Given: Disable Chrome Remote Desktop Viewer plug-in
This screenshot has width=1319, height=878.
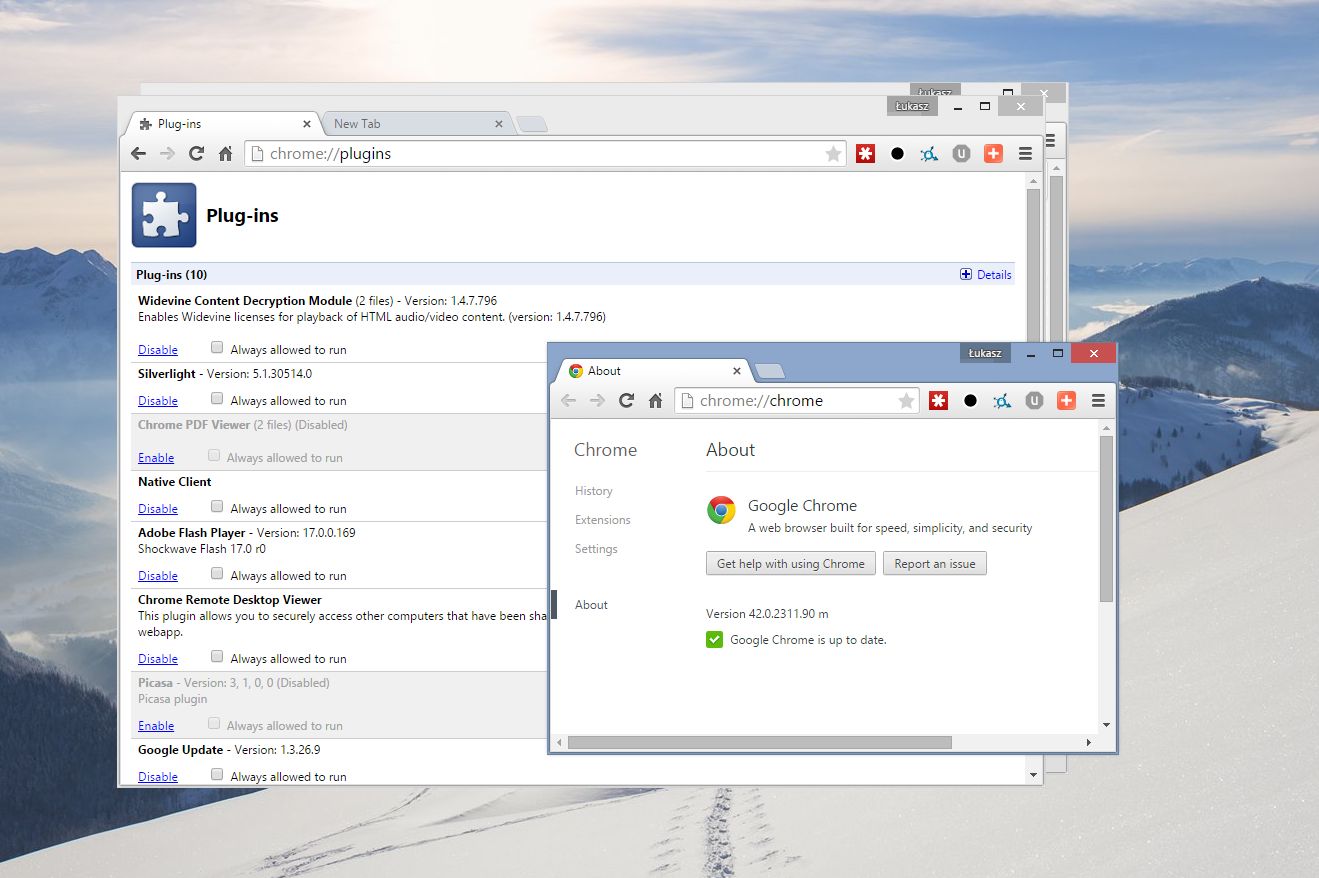Looking at the screenshot, I should click(158, 659).
